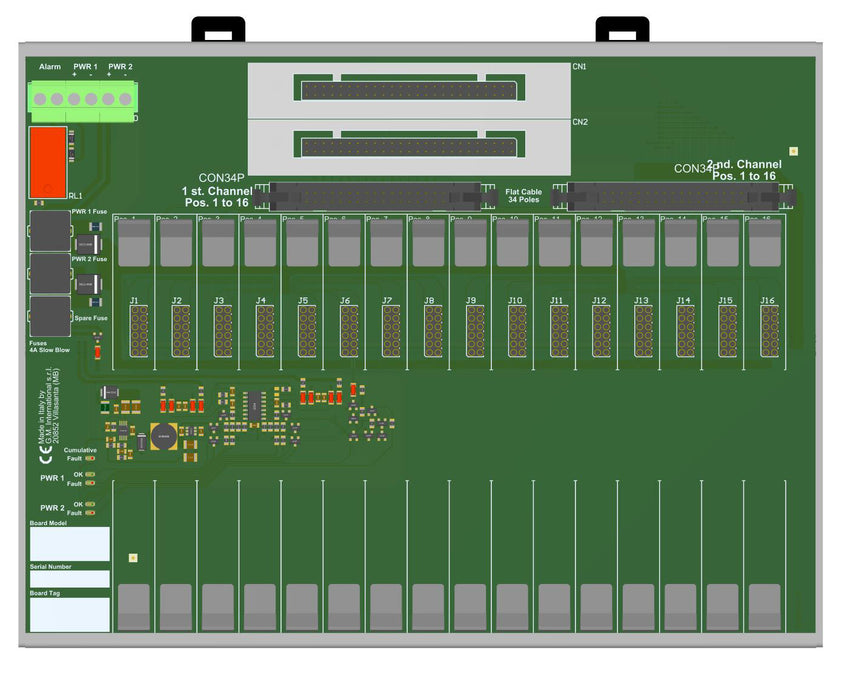Select the green Alarm/PWR terminal block

(83, 100)
